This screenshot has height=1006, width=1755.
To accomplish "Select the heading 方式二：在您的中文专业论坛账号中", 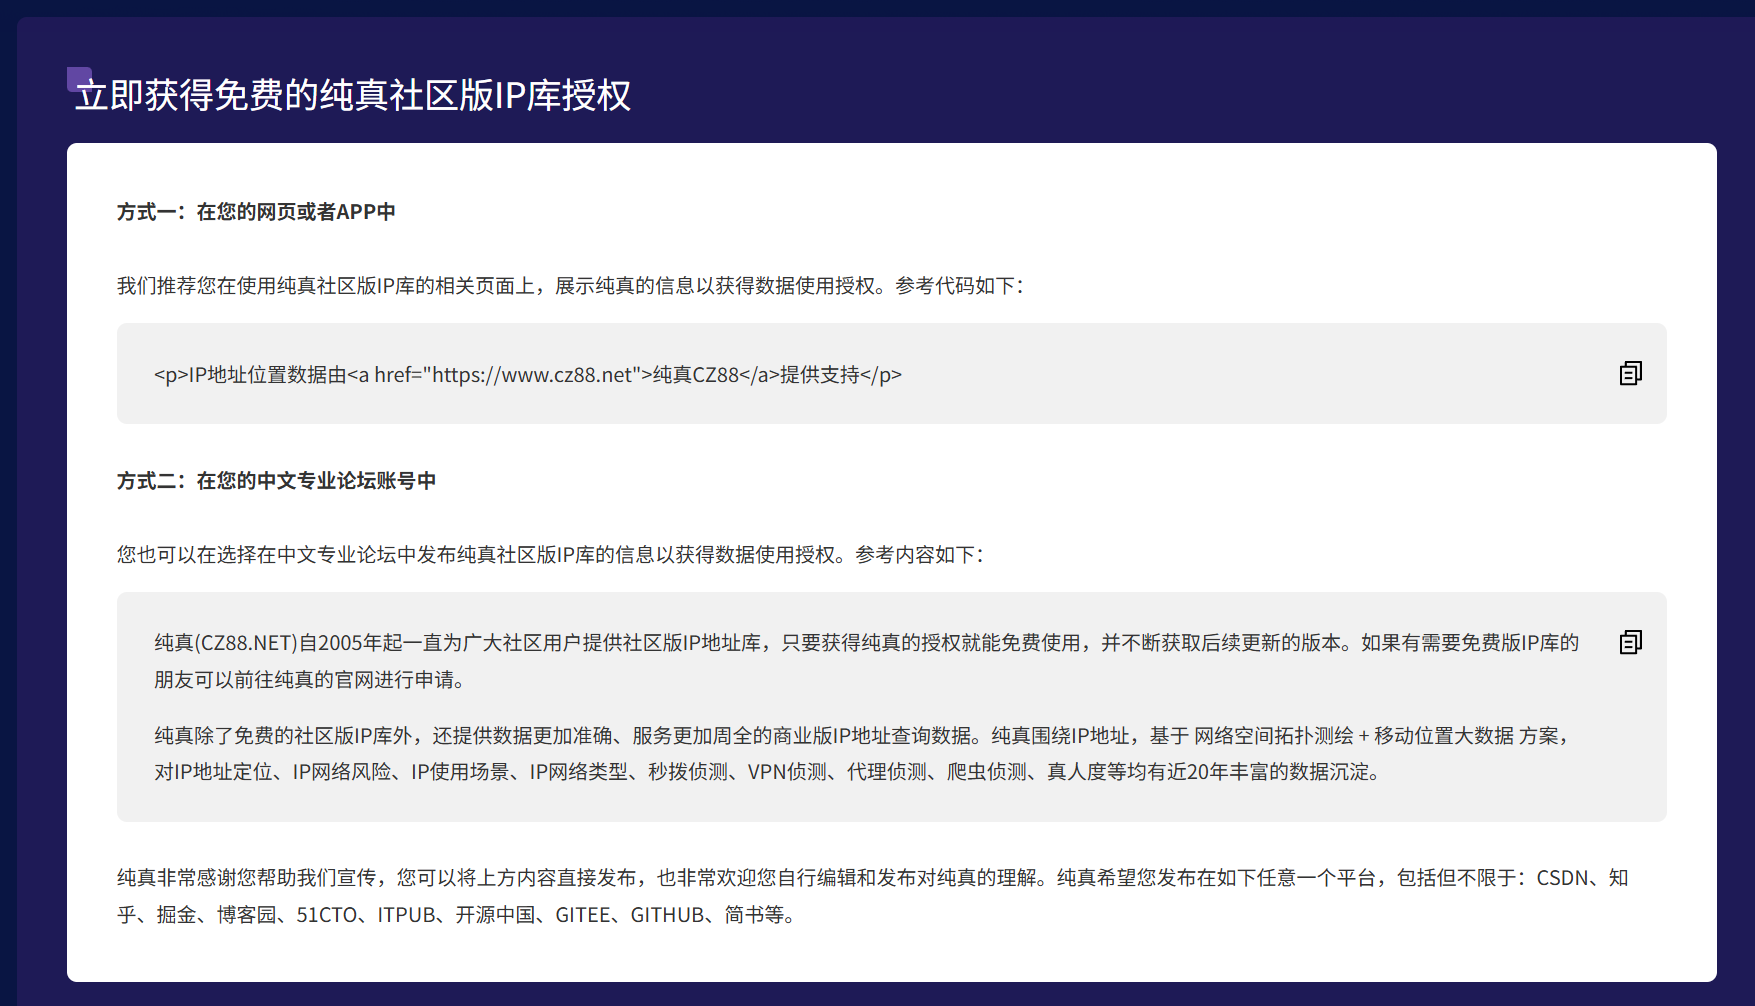I will [x=276, y=481].
